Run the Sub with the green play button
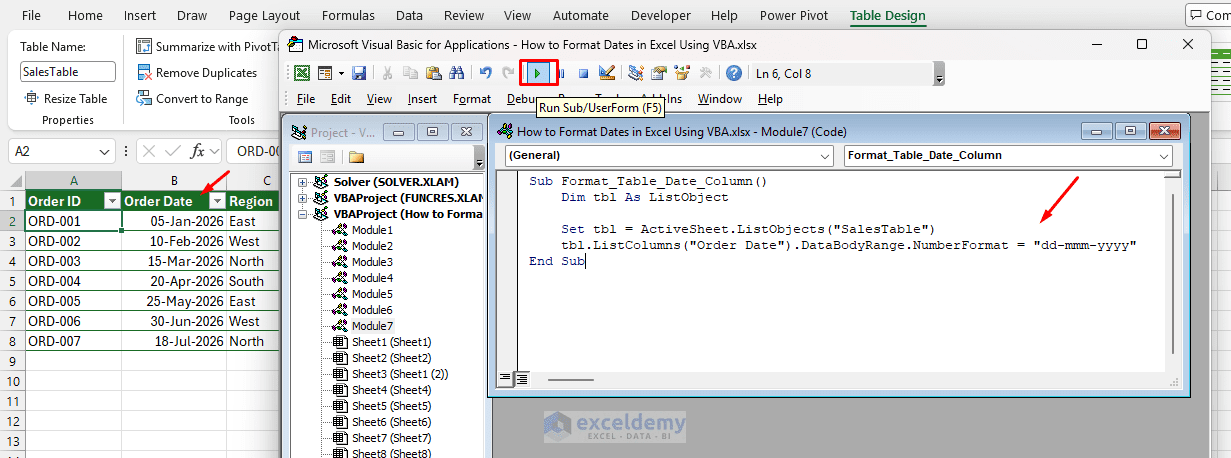This screenshot has height=458, width=1231. 538,73
